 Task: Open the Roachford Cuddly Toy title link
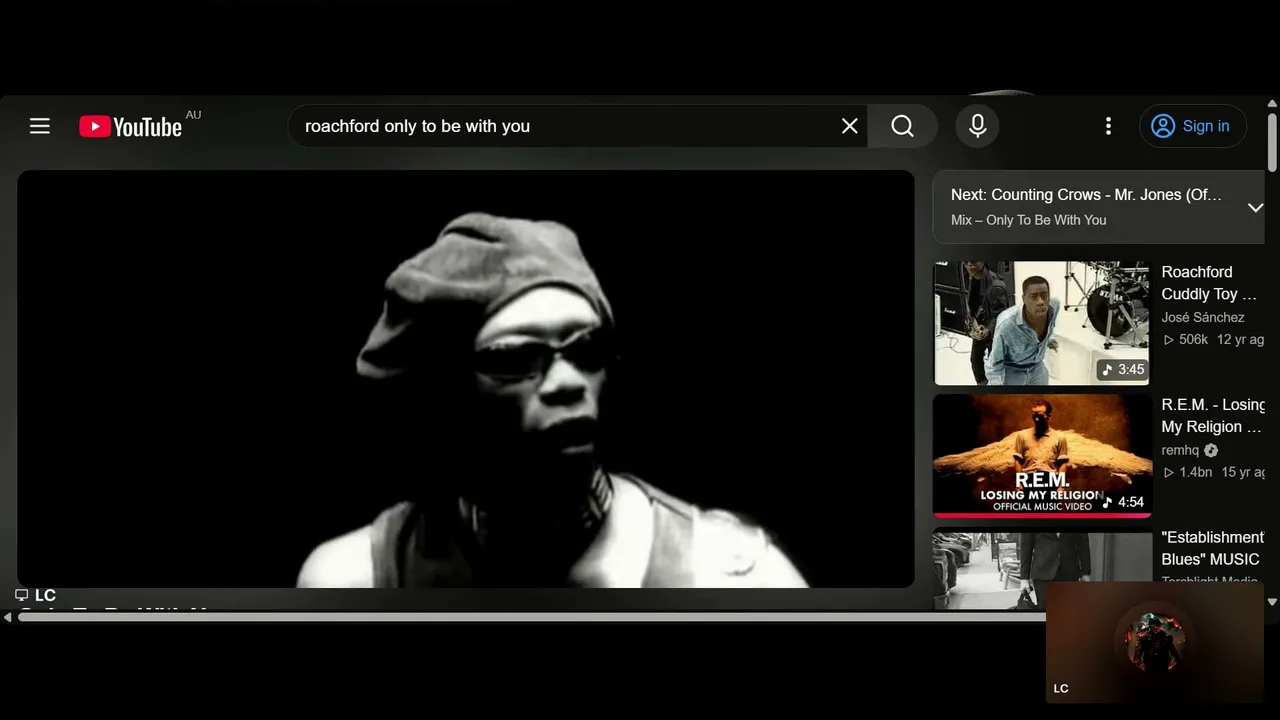pyautogui.click(x=1209, y=283)
